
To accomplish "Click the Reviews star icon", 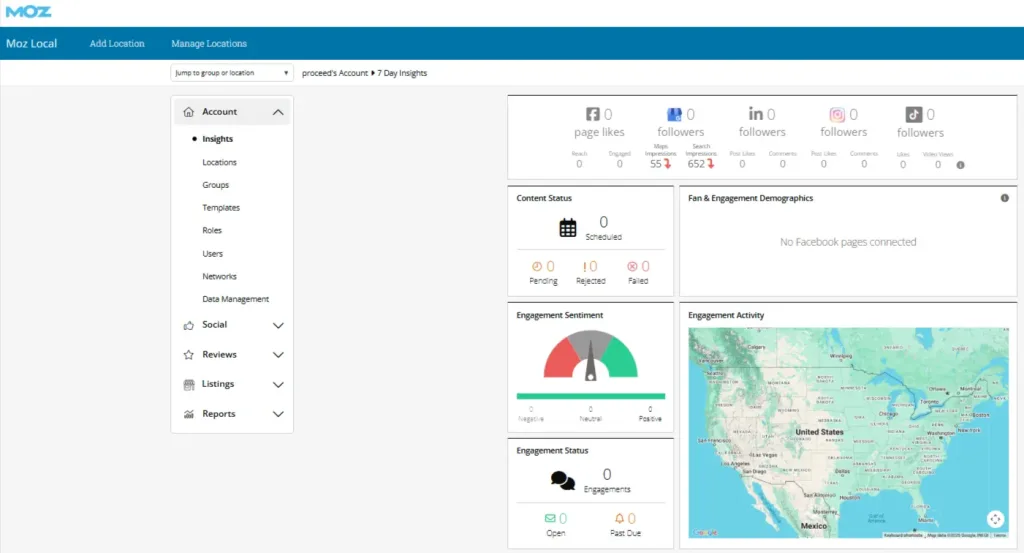I will pos(189,355).
